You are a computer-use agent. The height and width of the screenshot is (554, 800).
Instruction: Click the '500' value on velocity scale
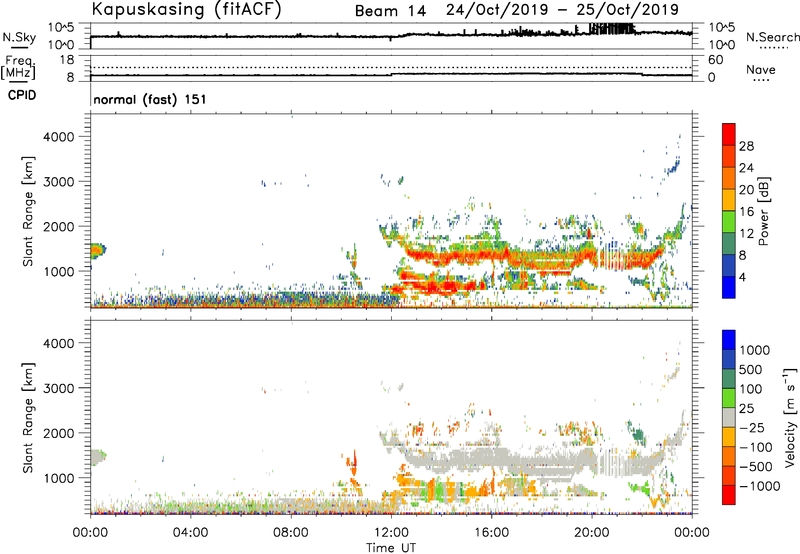751,369
